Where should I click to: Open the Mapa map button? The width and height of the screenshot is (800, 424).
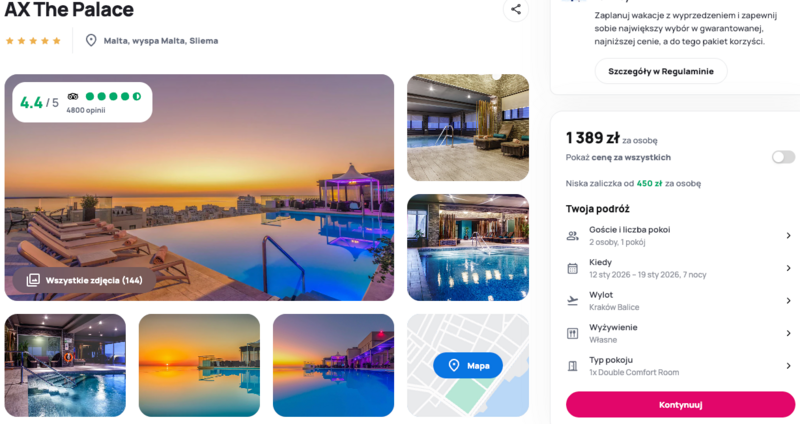[x=468, y=365]
